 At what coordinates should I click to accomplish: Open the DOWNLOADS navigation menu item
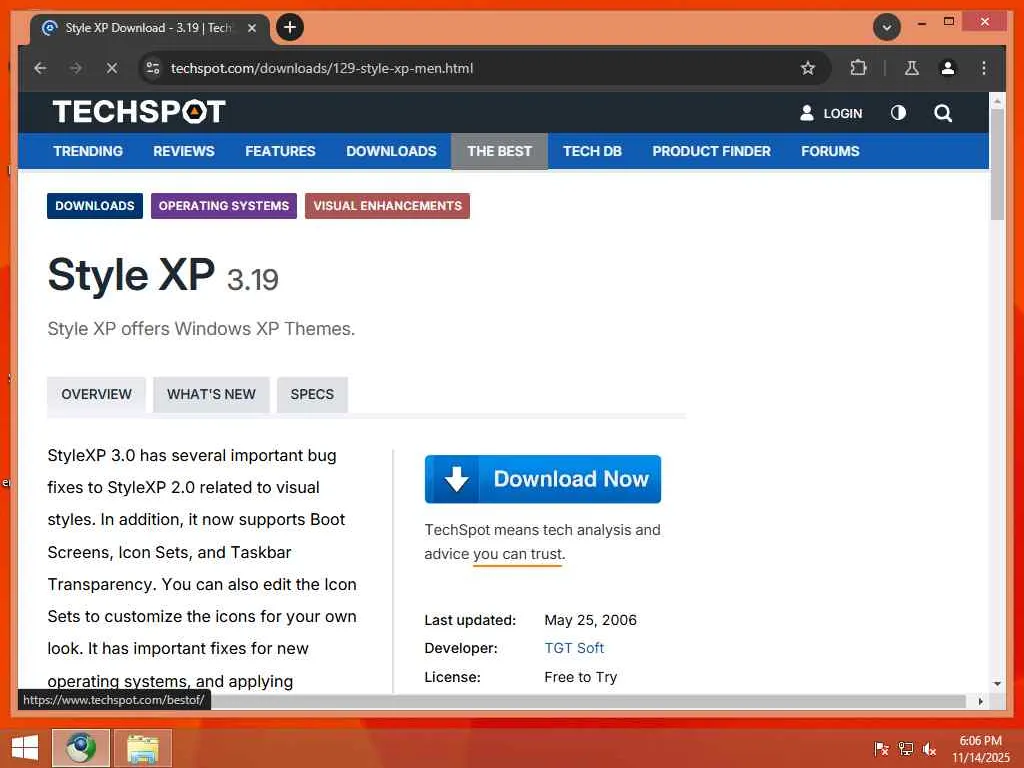[391, 152]
